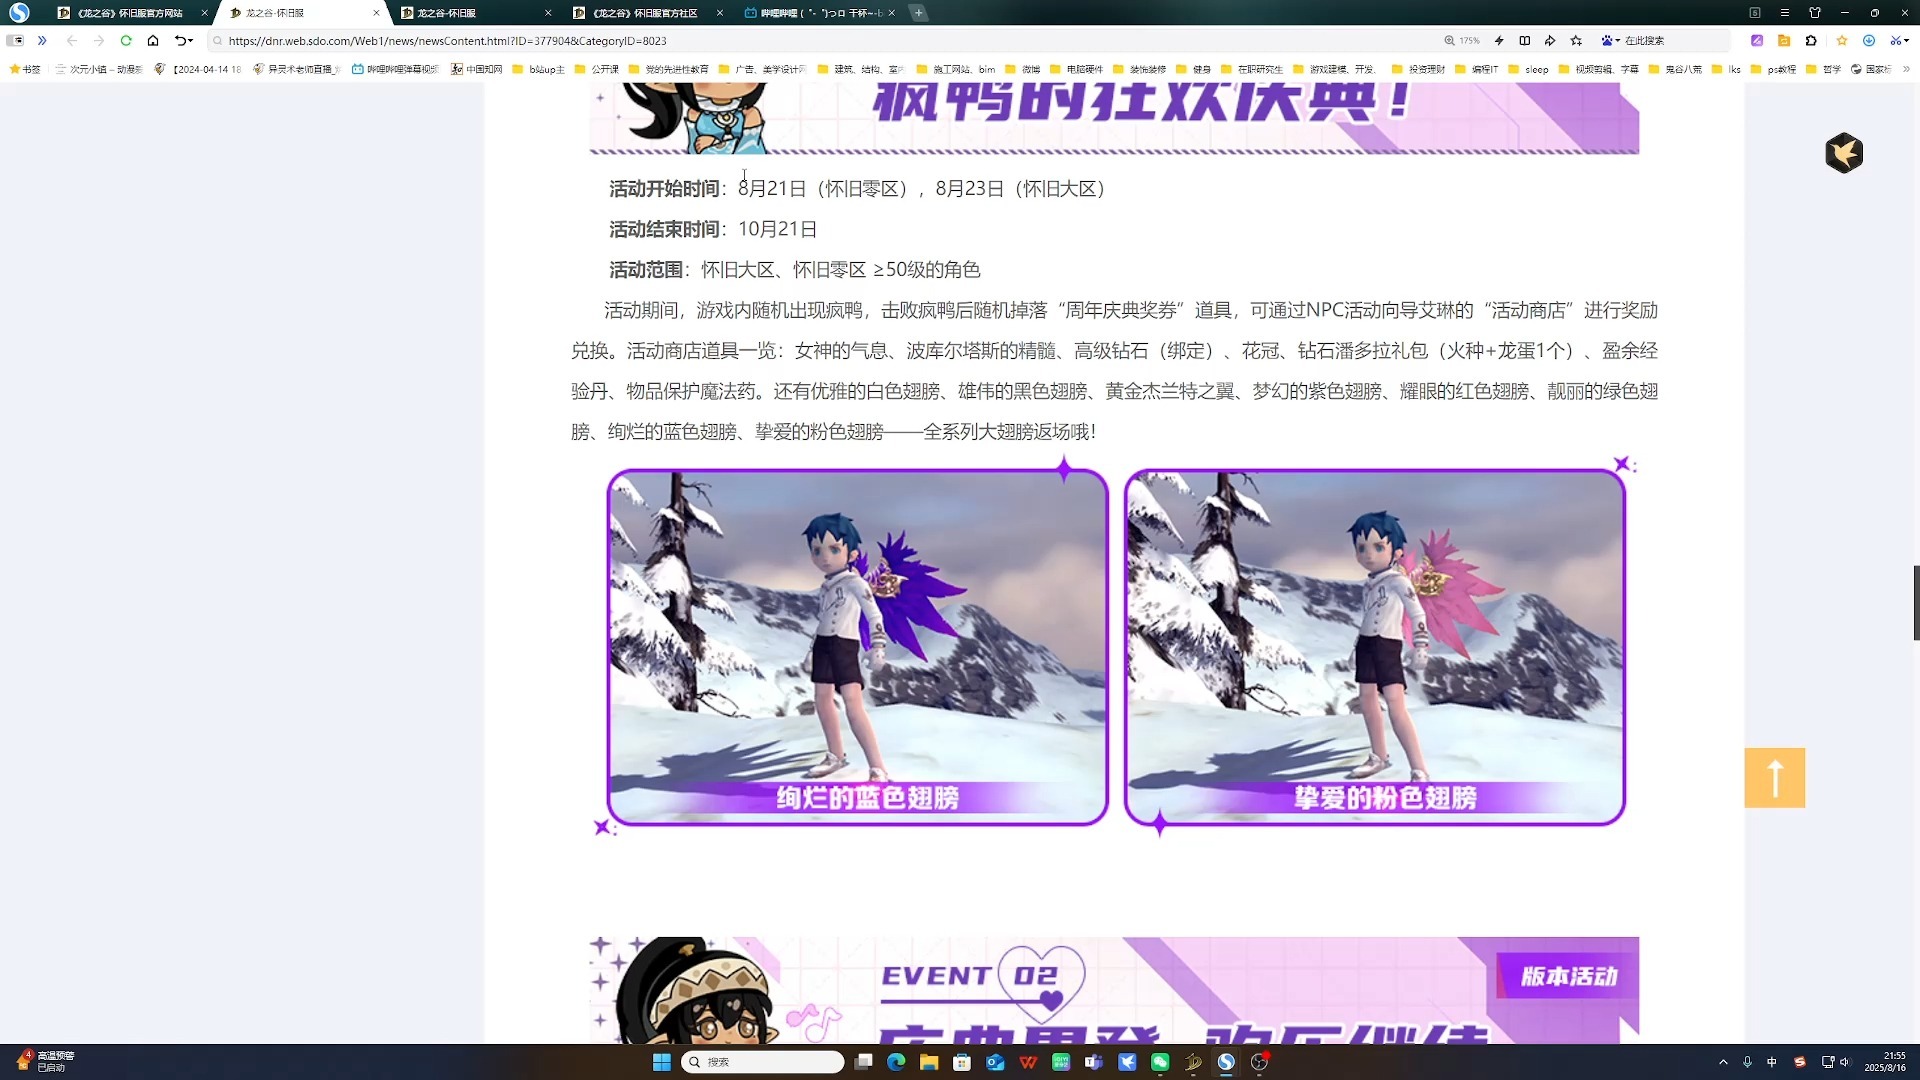Open the skin (shirt) icon in the title bar

(x=1815, y=13)
